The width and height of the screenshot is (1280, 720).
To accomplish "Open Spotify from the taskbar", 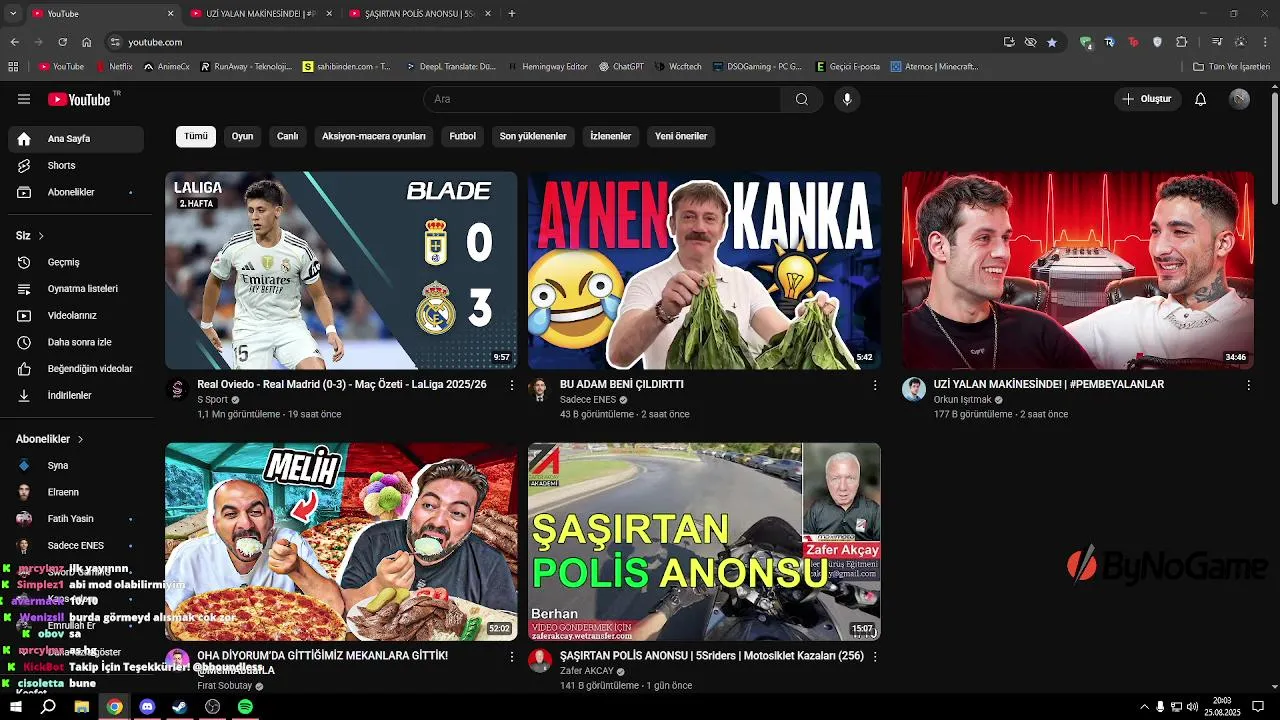I will (245, 707).
